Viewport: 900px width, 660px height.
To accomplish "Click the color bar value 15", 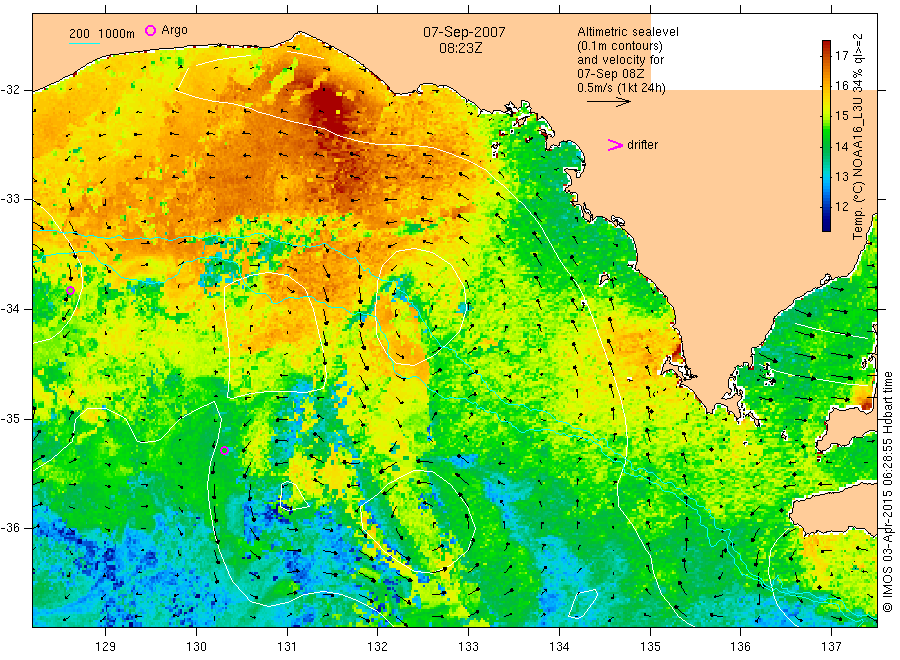I will 841,116.
